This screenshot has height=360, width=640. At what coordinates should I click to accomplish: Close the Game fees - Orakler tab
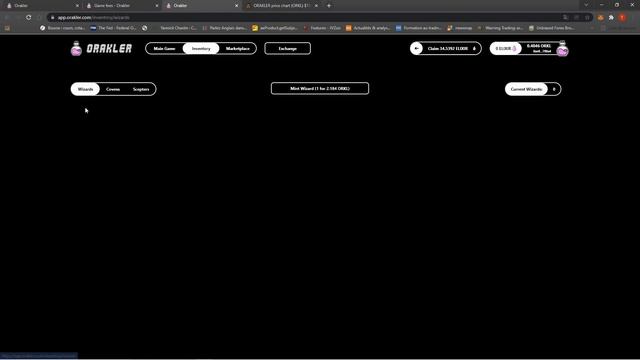(x=157, y=6)
